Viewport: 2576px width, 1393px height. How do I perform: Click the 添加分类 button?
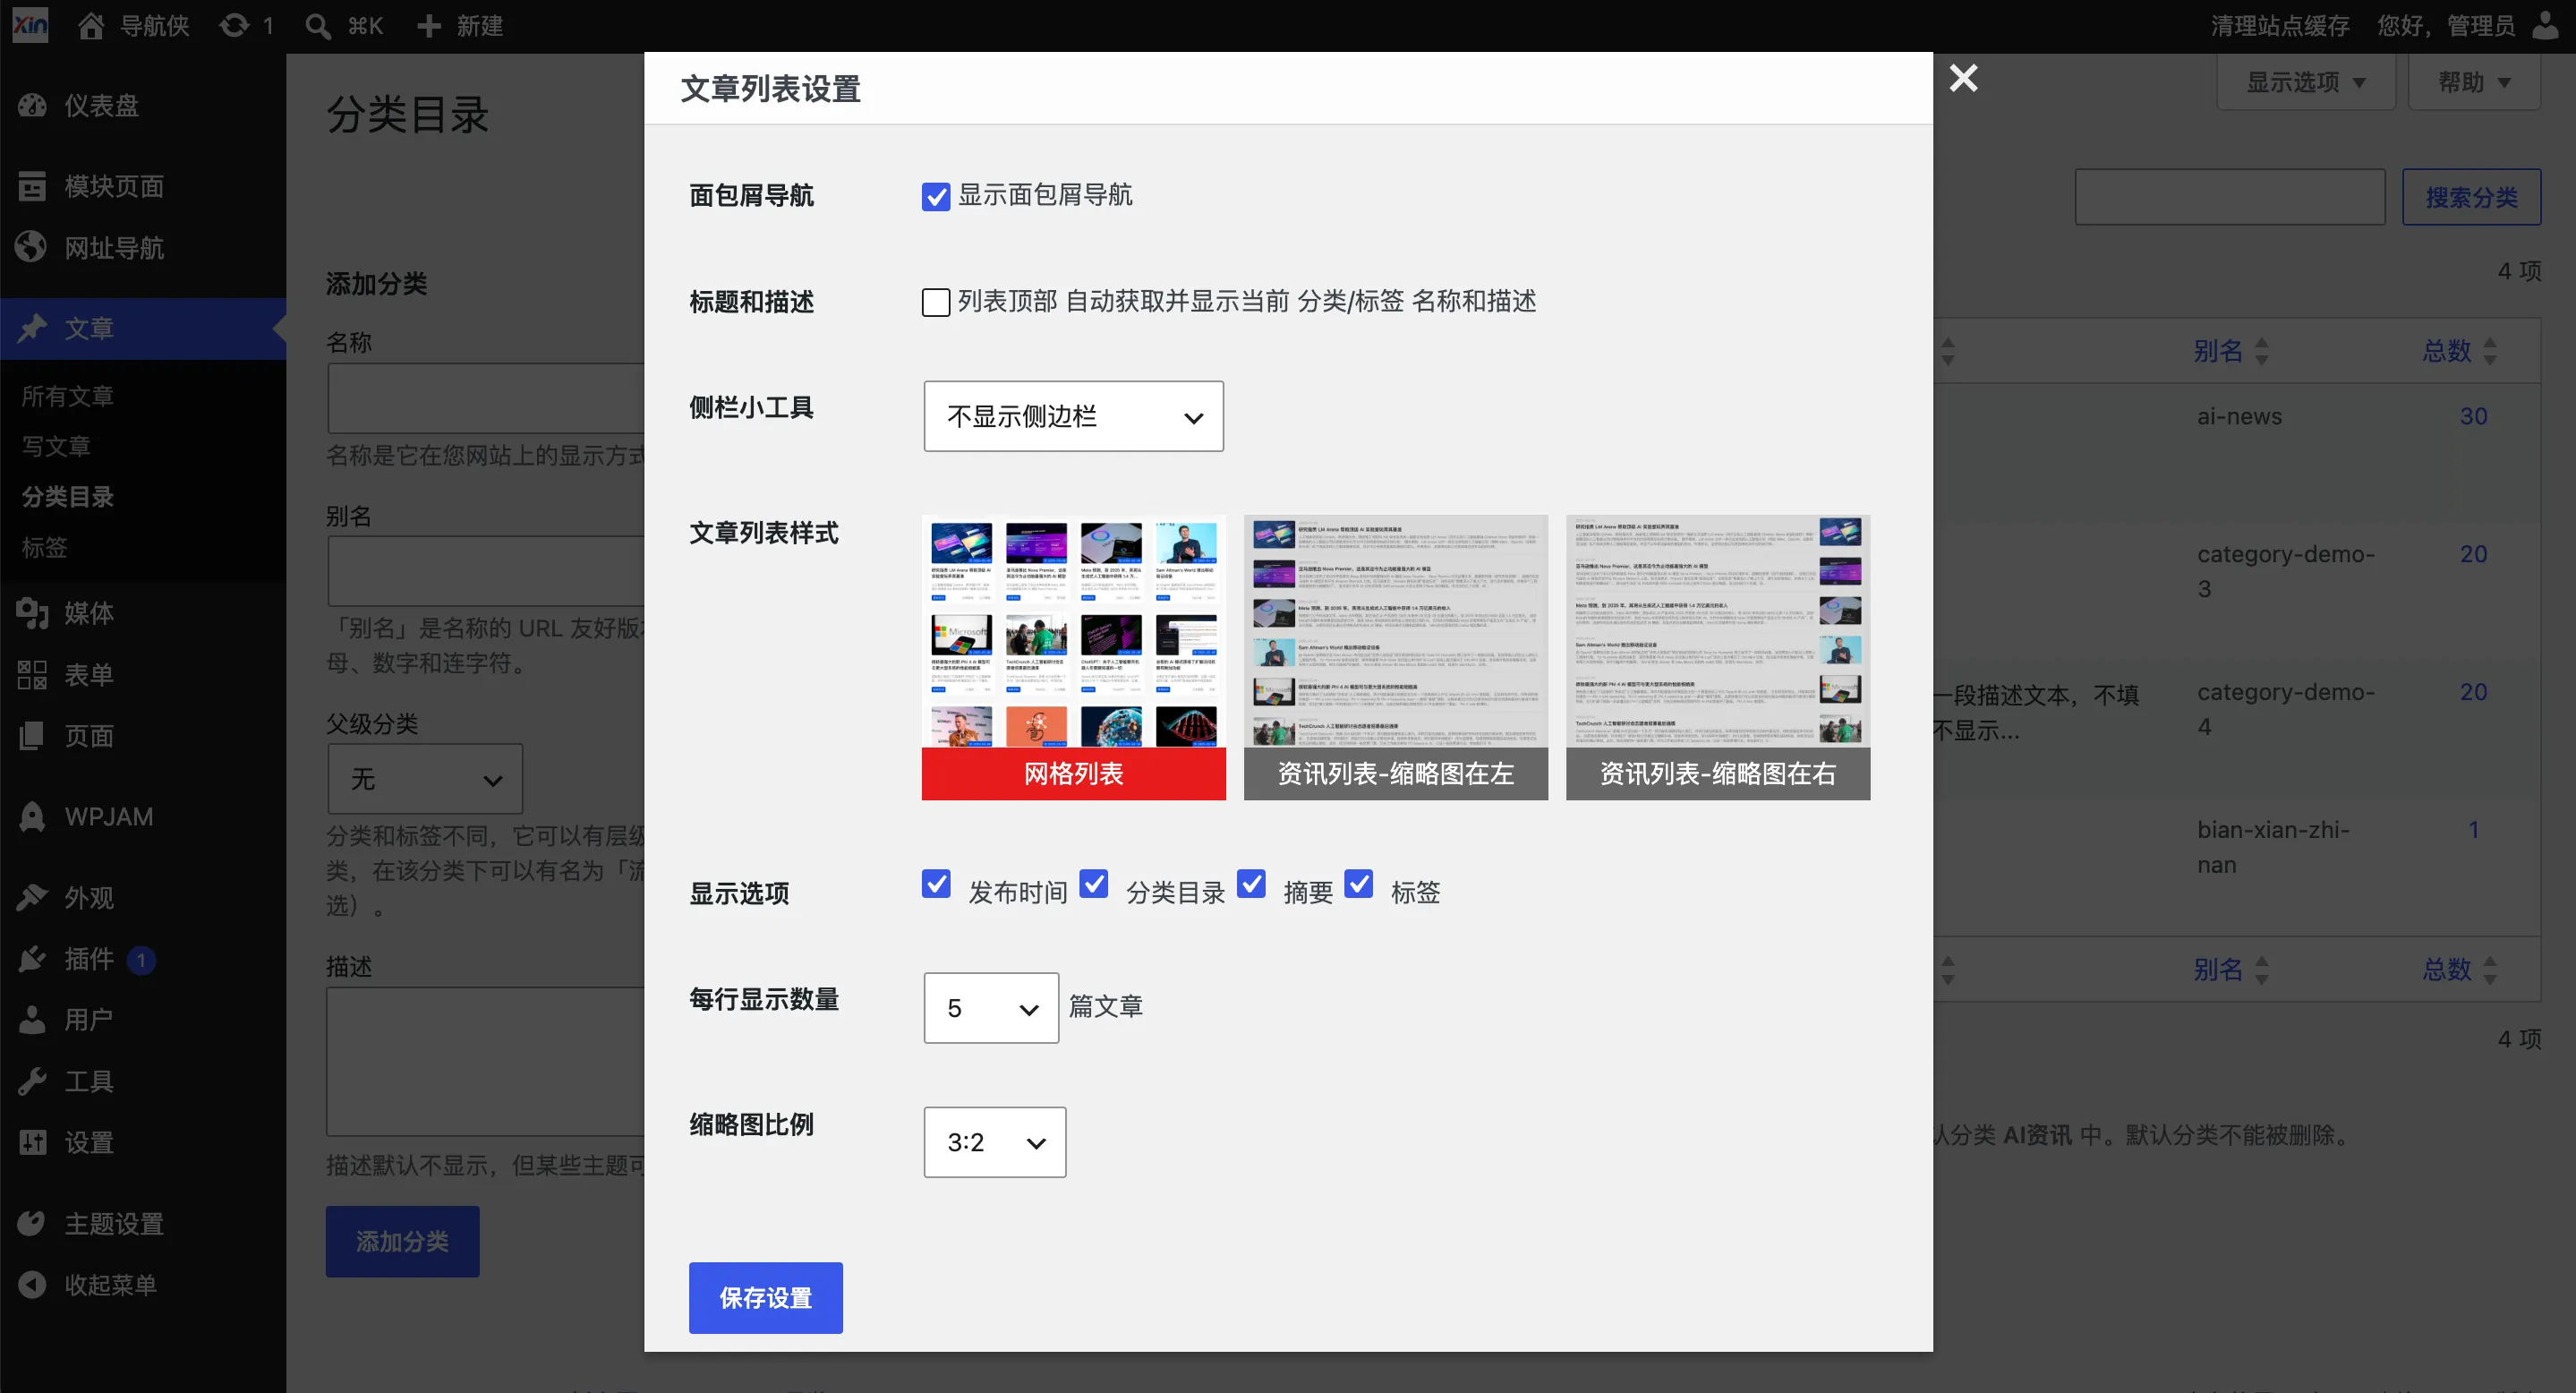402,1242
